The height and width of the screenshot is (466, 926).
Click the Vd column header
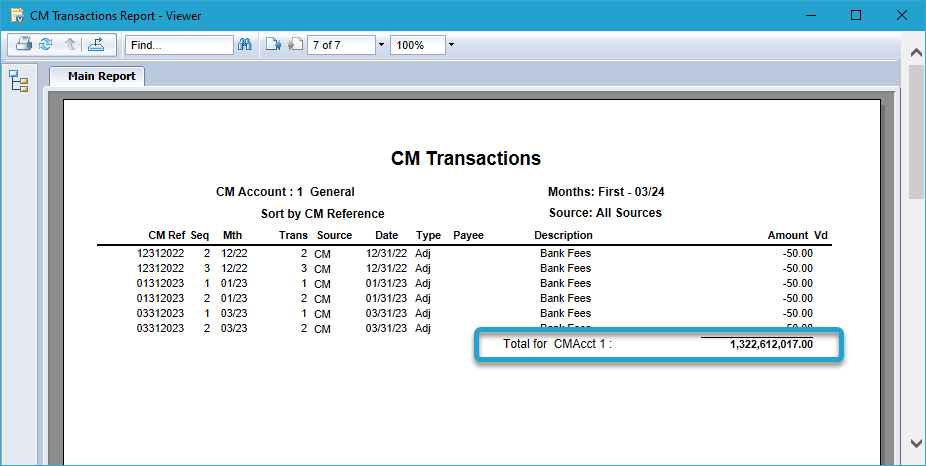821,235
